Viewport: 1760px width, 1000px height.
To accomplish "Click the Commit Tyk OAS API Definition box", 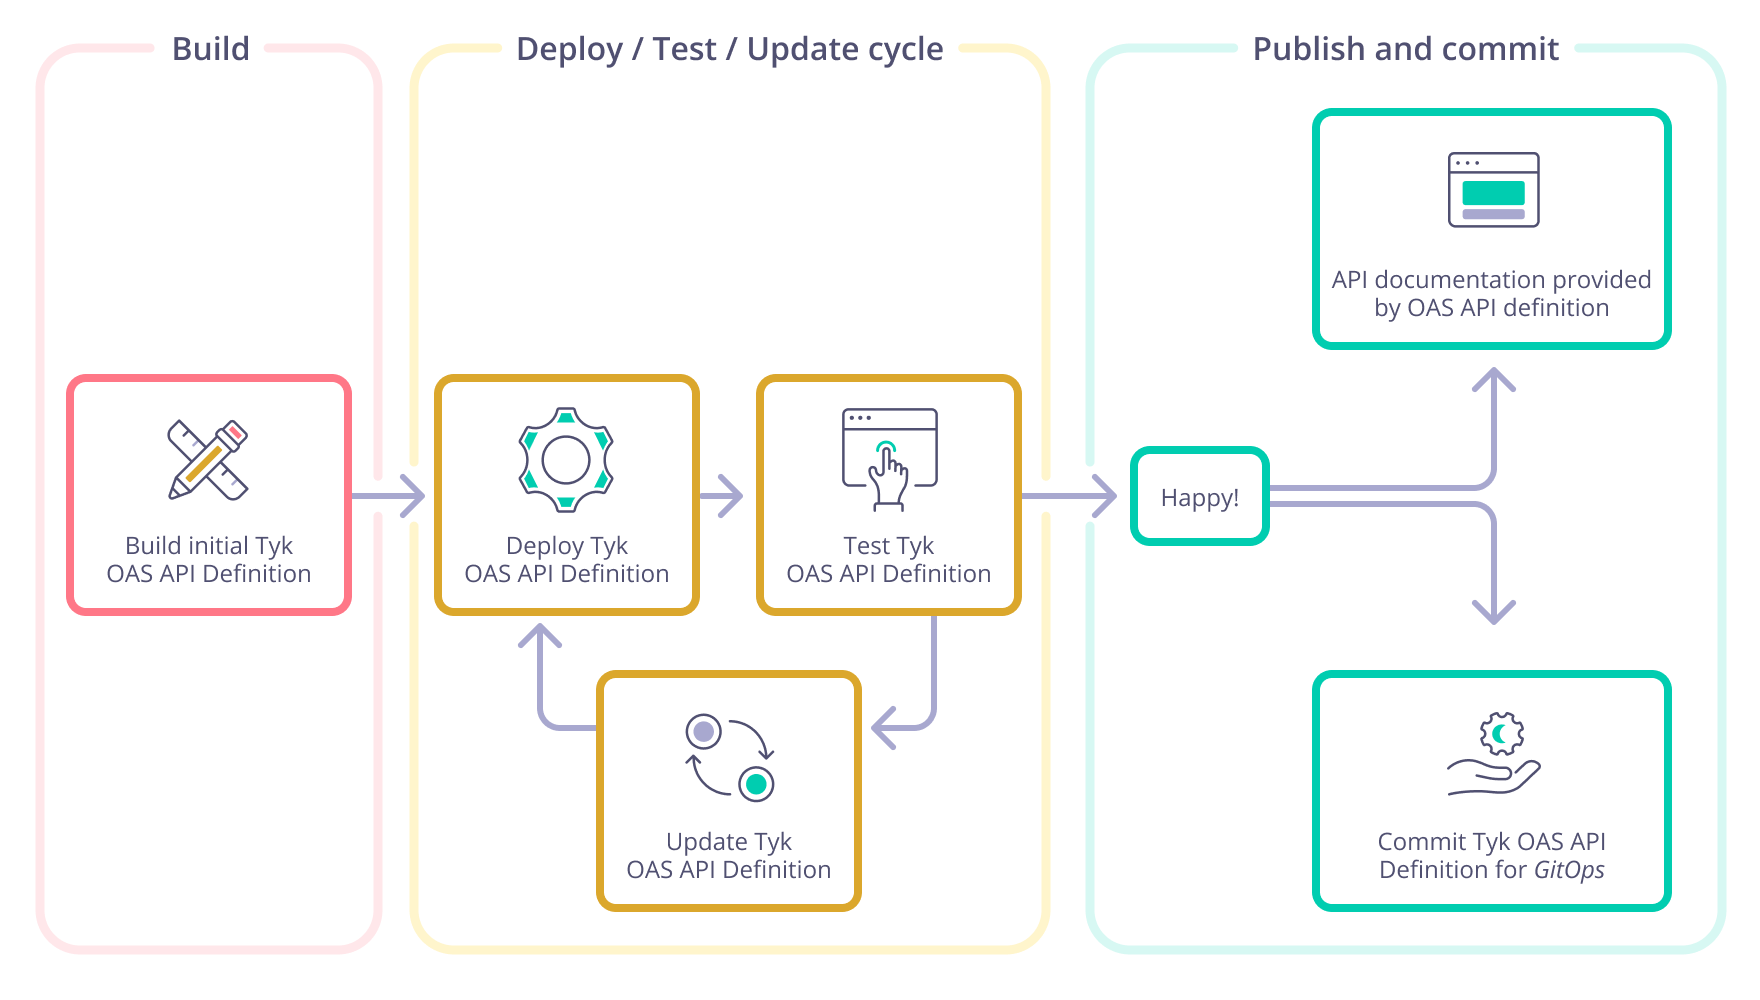I will click(x=1491, y=789).
